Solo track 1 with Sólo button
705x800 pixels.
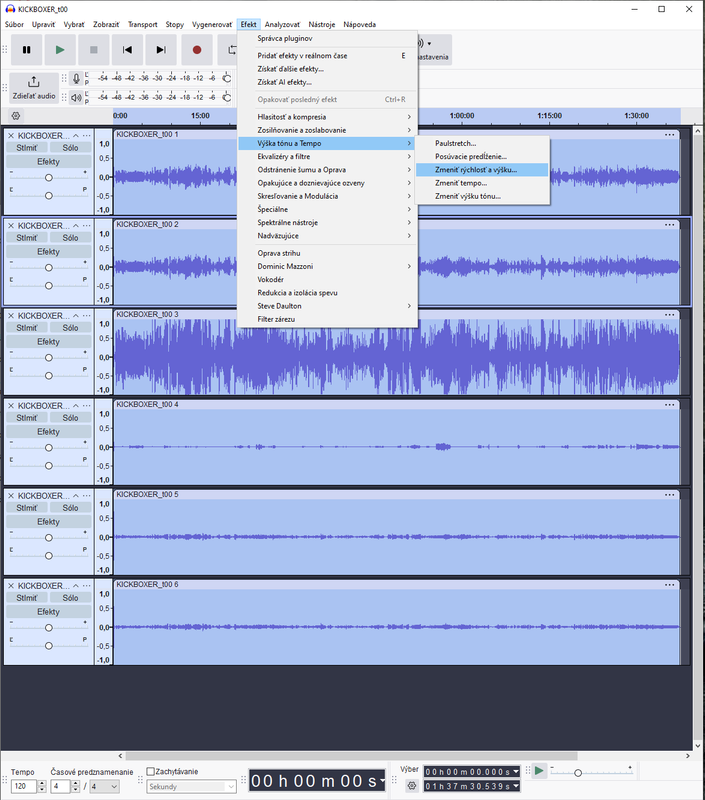[x=70, y=148]
